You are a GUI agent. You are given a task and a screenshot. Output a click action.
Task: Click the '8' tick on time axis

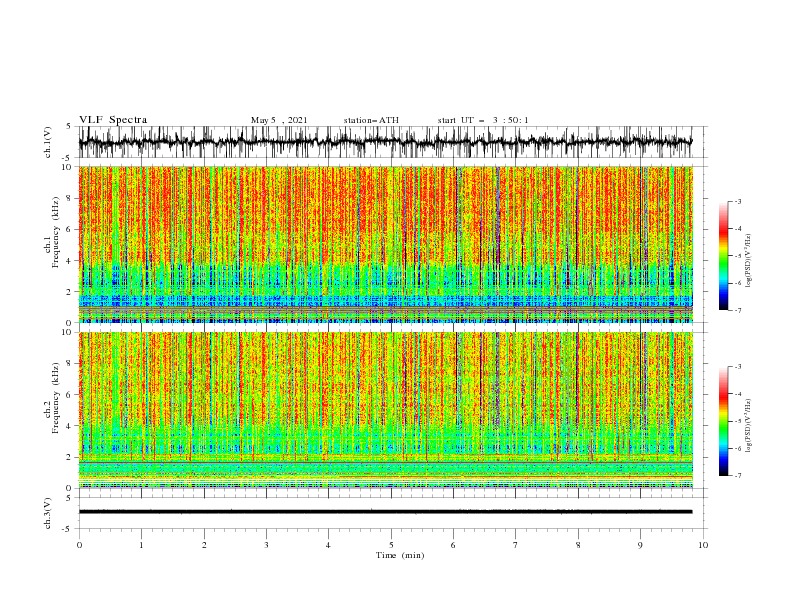[x=578, y=545]
